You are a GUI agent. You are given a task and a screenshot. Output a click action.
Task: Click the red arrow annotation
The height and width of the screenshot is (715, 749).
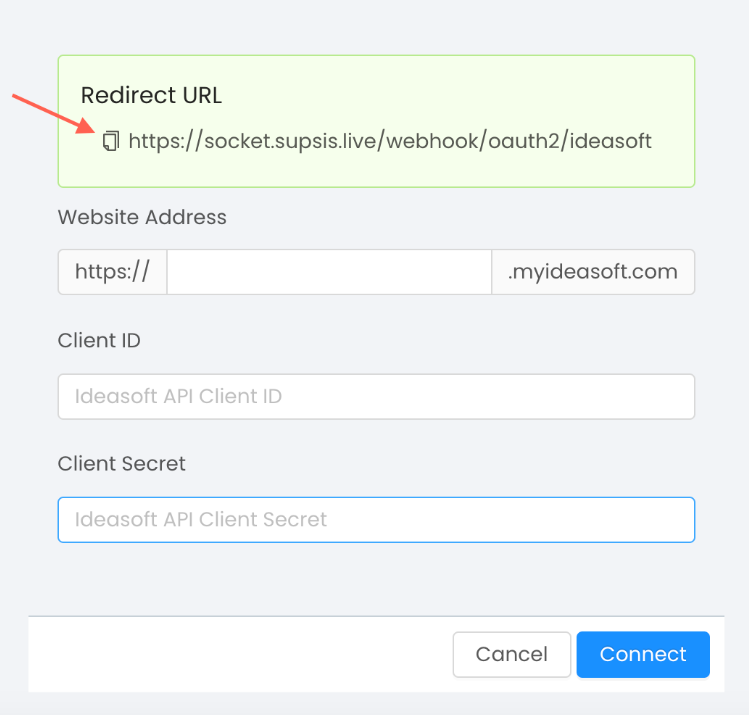point(54,114)
